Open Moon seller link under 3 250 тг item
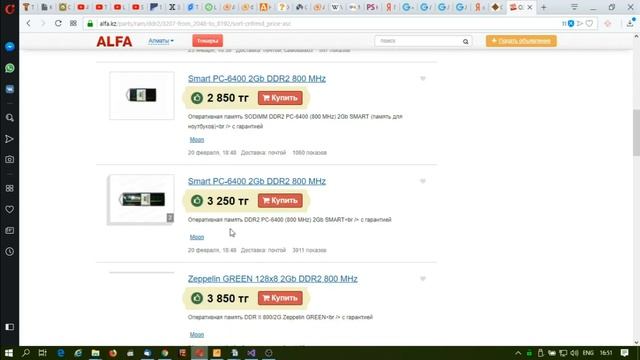The width and height of the screenshot is (640, 360). click(197, 237)
